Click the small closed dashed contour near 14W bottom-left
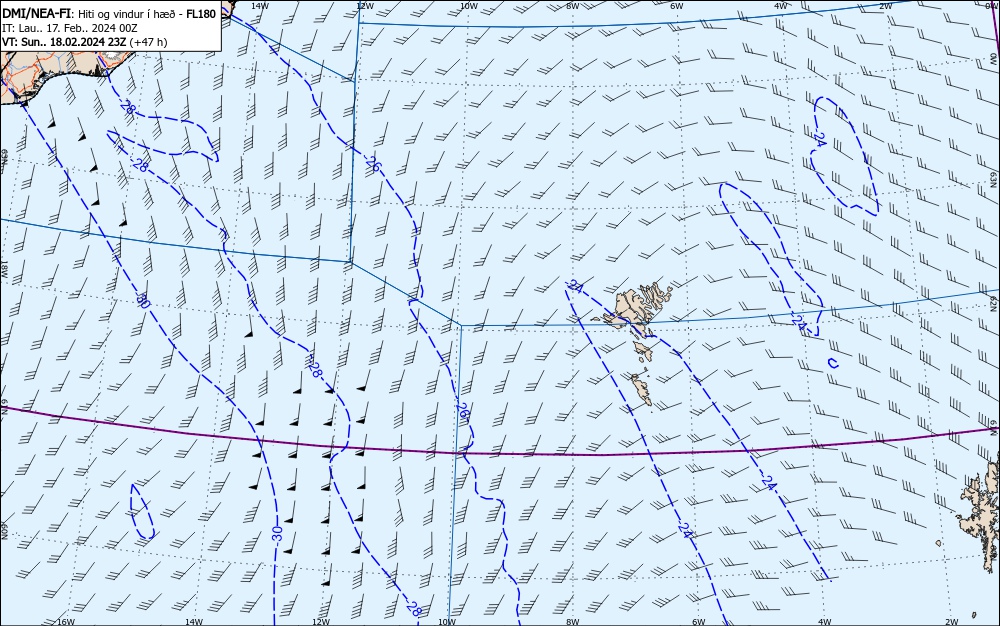This screenshot has height=626, width=1000. tap(142, 511)
